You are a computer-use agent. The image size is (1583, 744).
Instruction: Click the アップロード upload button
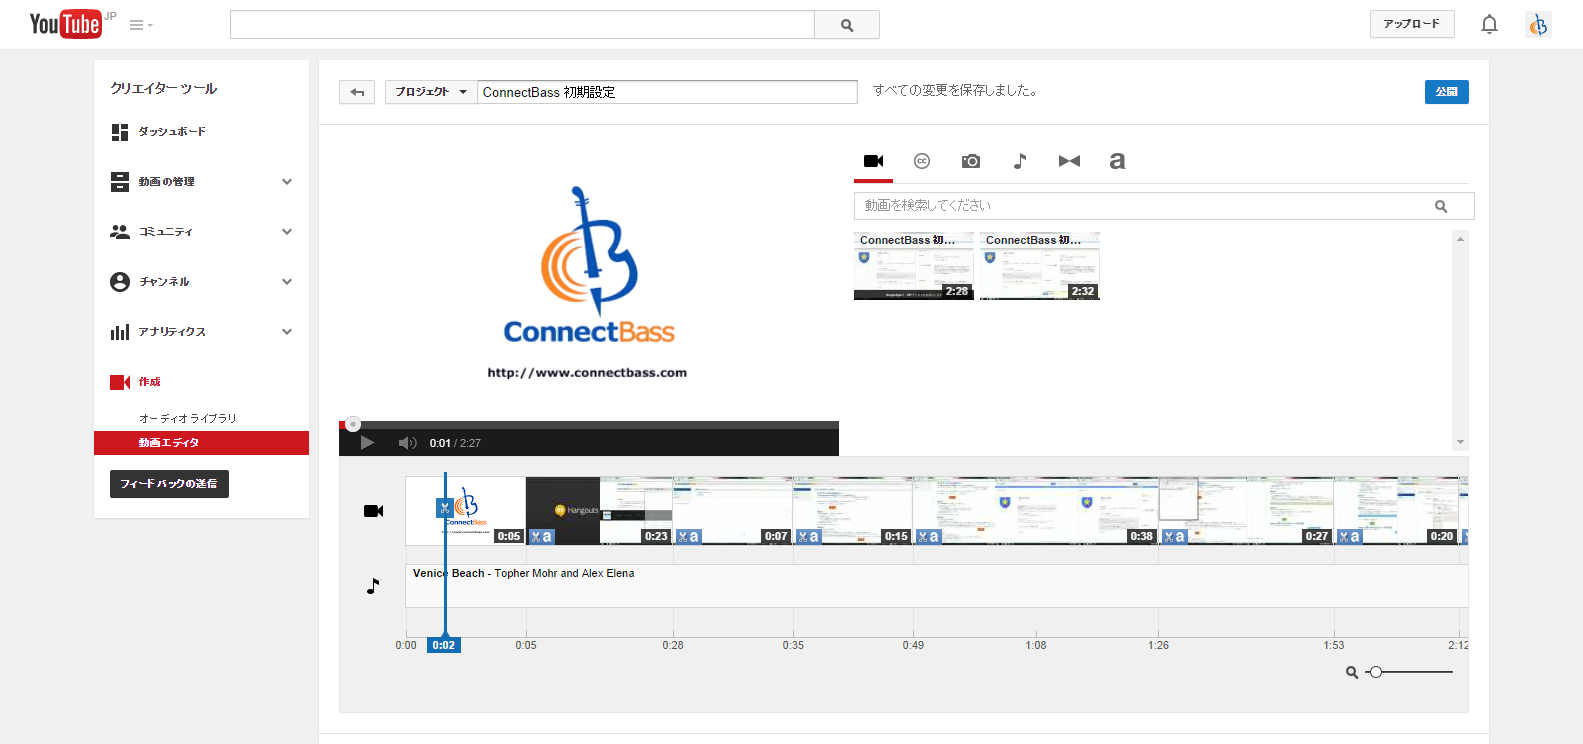pos(1412,24)
